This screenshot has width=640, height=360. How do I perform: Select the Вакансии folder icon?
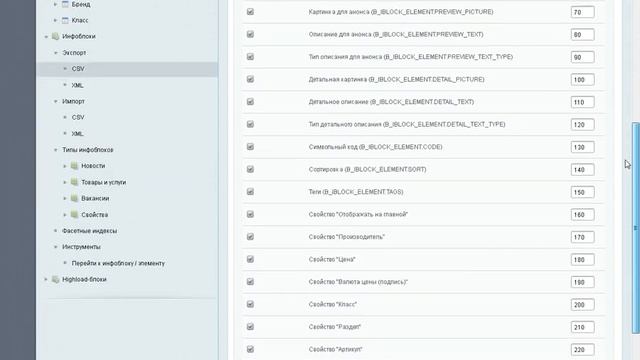click(74, 198)
